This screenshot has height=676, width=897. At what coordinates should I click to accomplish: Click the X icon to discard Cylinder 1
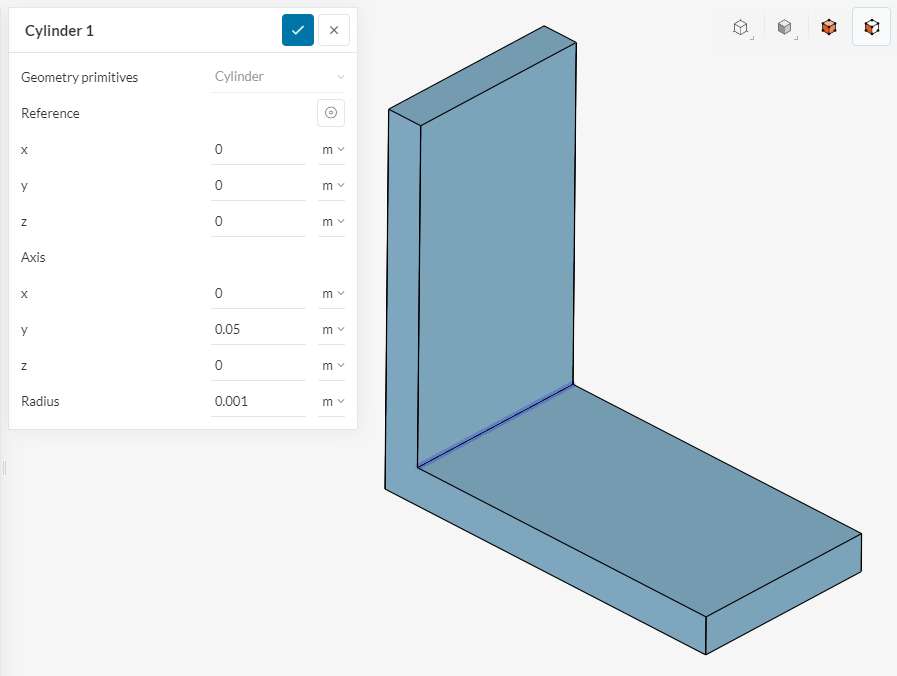pyautogui.click(x=333, y=30)
